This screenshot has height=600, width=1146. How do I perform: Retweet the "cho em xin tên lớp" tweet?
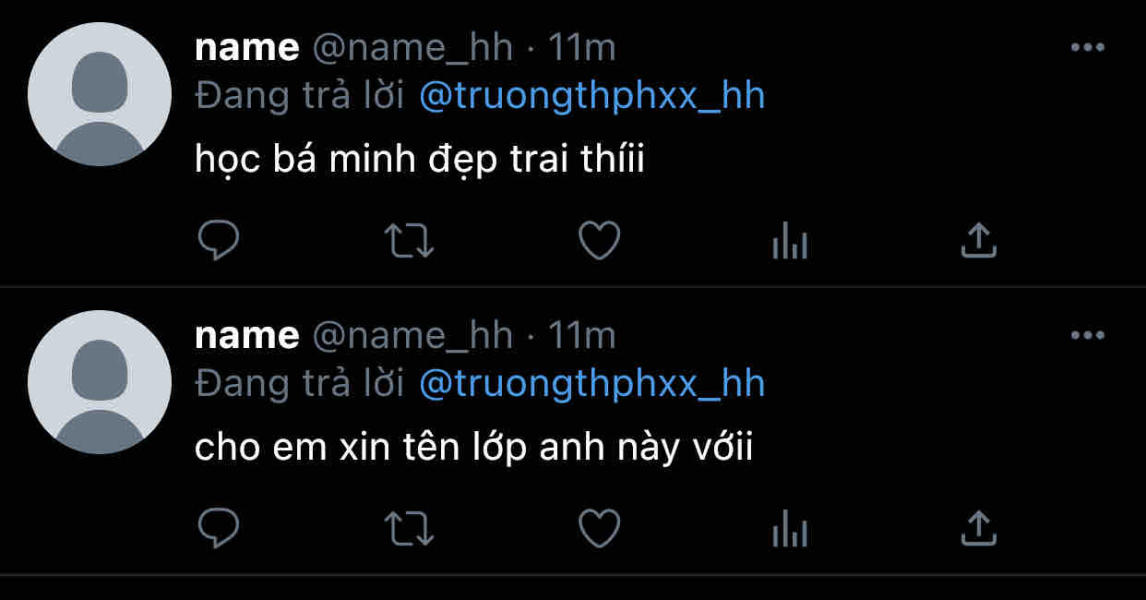point(409,529)
